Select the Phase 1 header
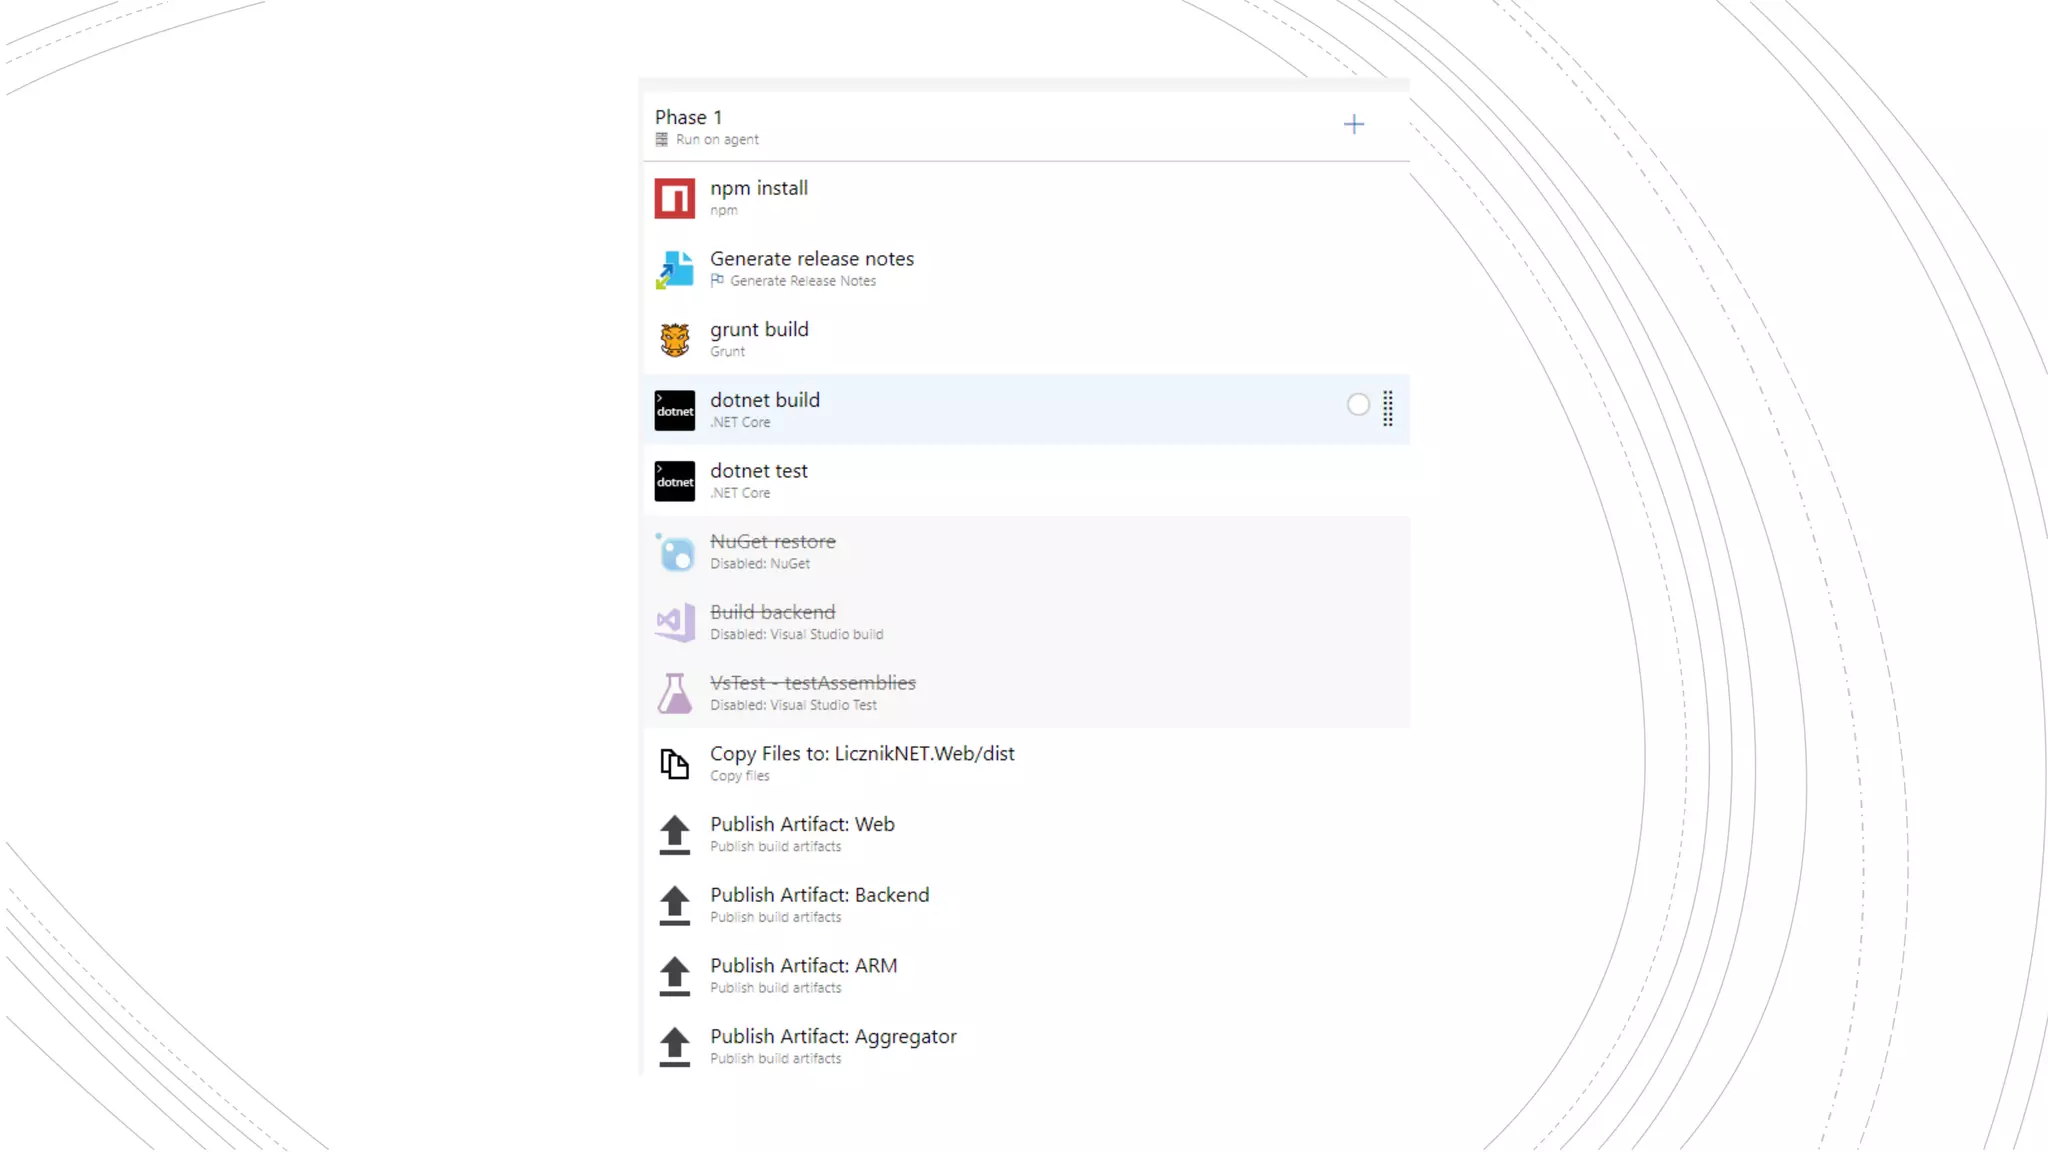2048x1152 pixels. 688,118
